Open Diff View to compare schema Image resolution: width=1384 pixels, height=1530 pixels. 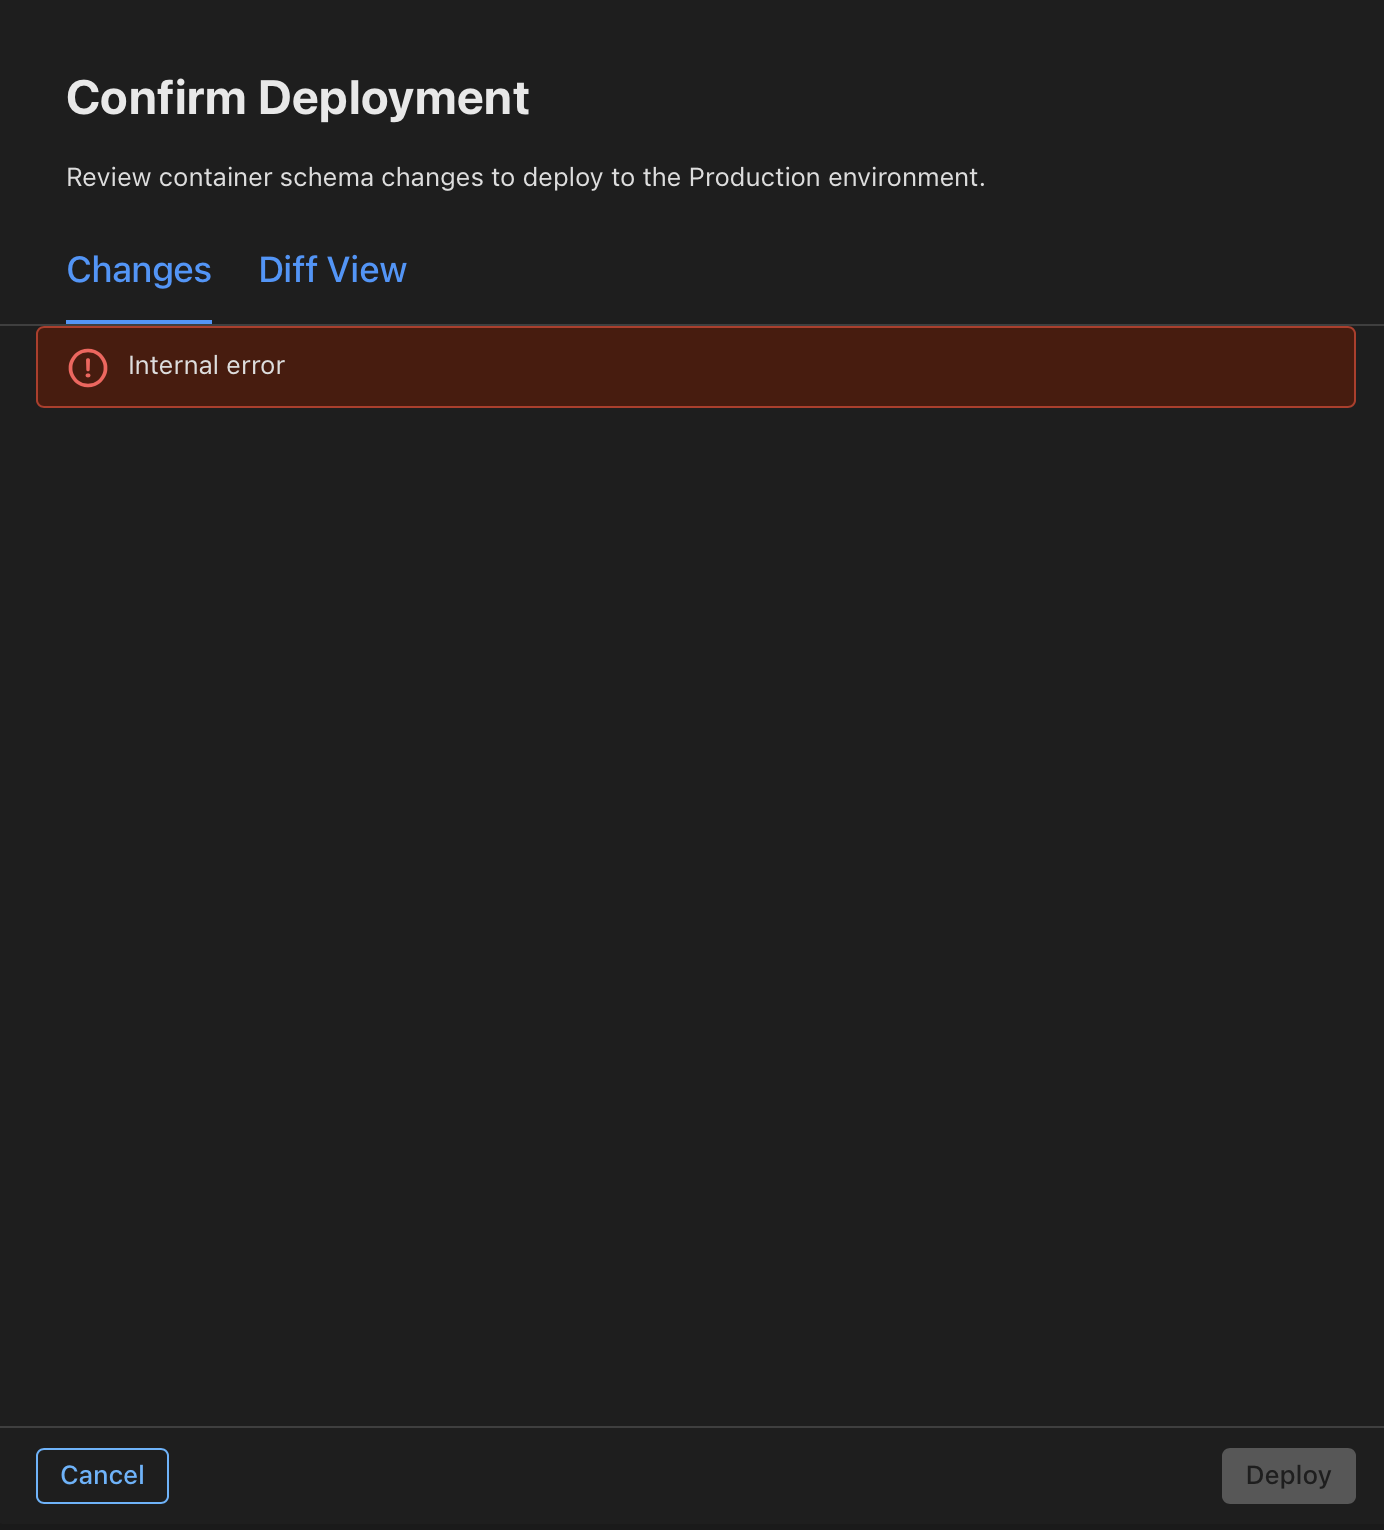point(332,270)
